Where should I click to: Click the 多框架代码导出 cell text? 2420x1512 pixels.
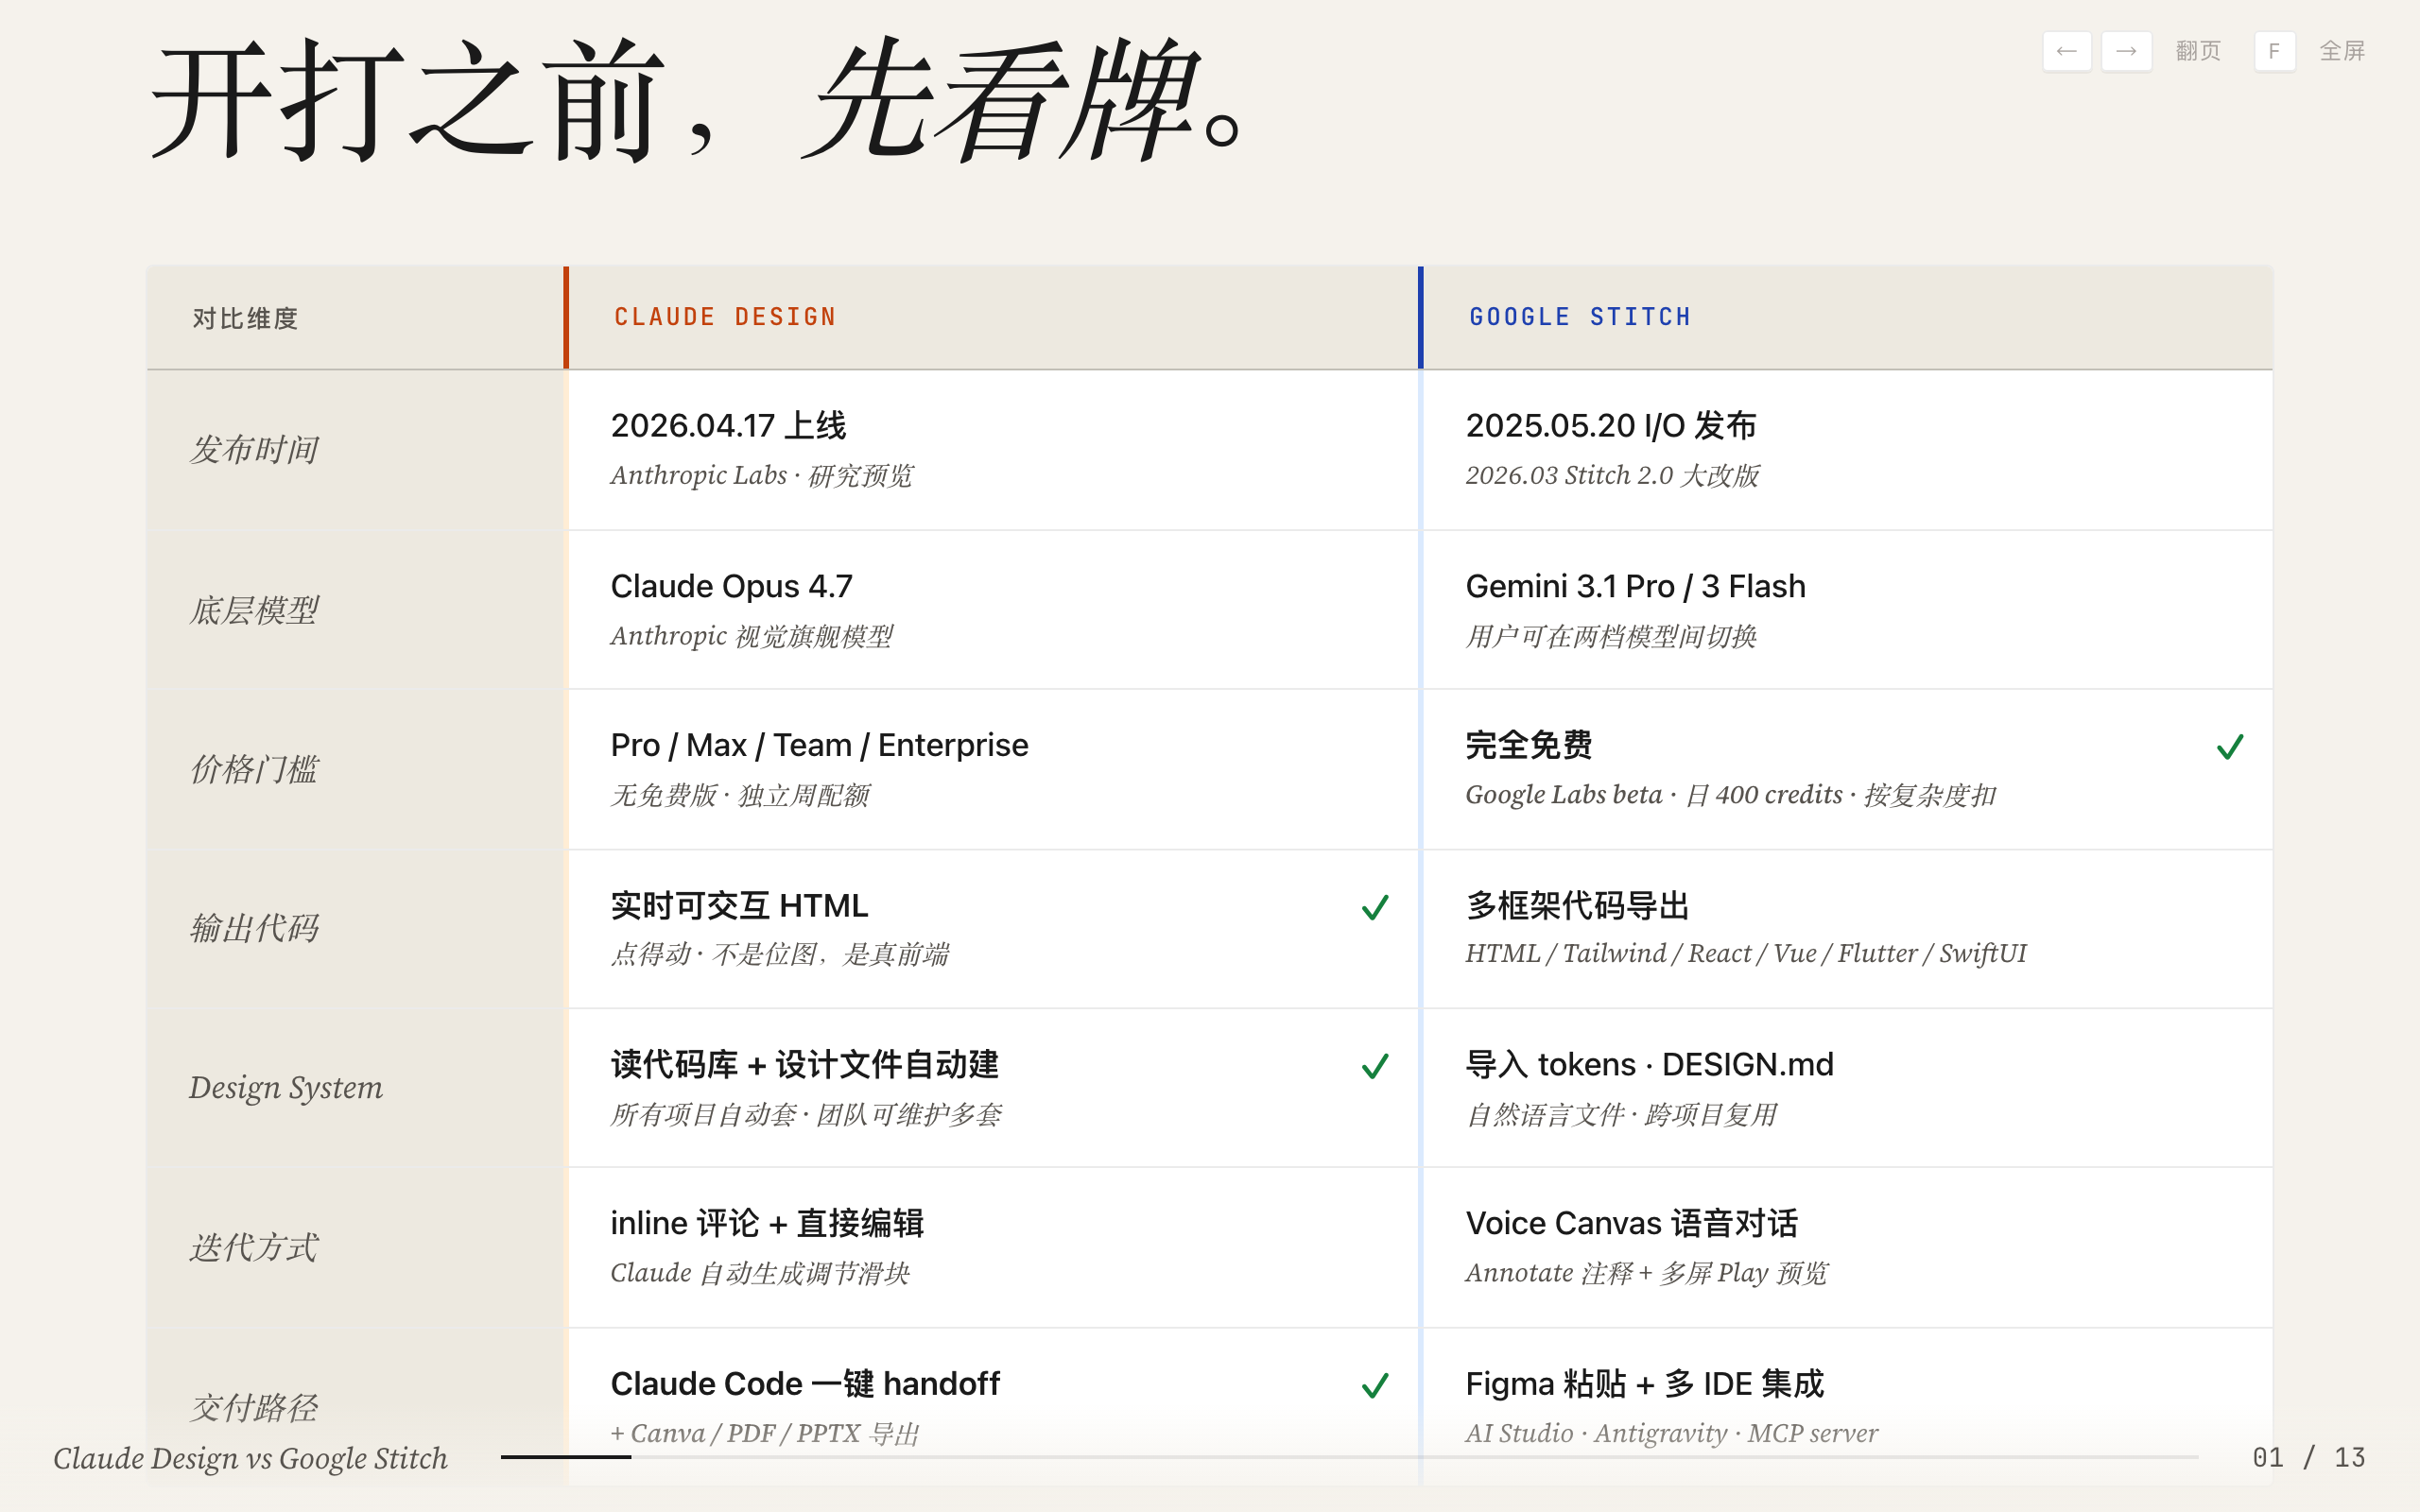click(1578, 905)
